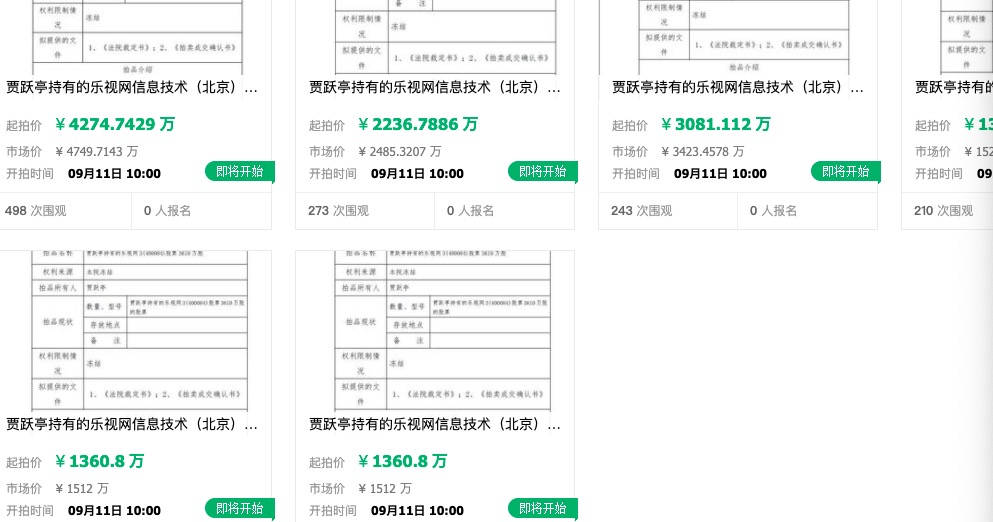The image size is (993, 522).
Task: Select ¥1360.8 万 price in first second-row card
Action: click(99, 461)
